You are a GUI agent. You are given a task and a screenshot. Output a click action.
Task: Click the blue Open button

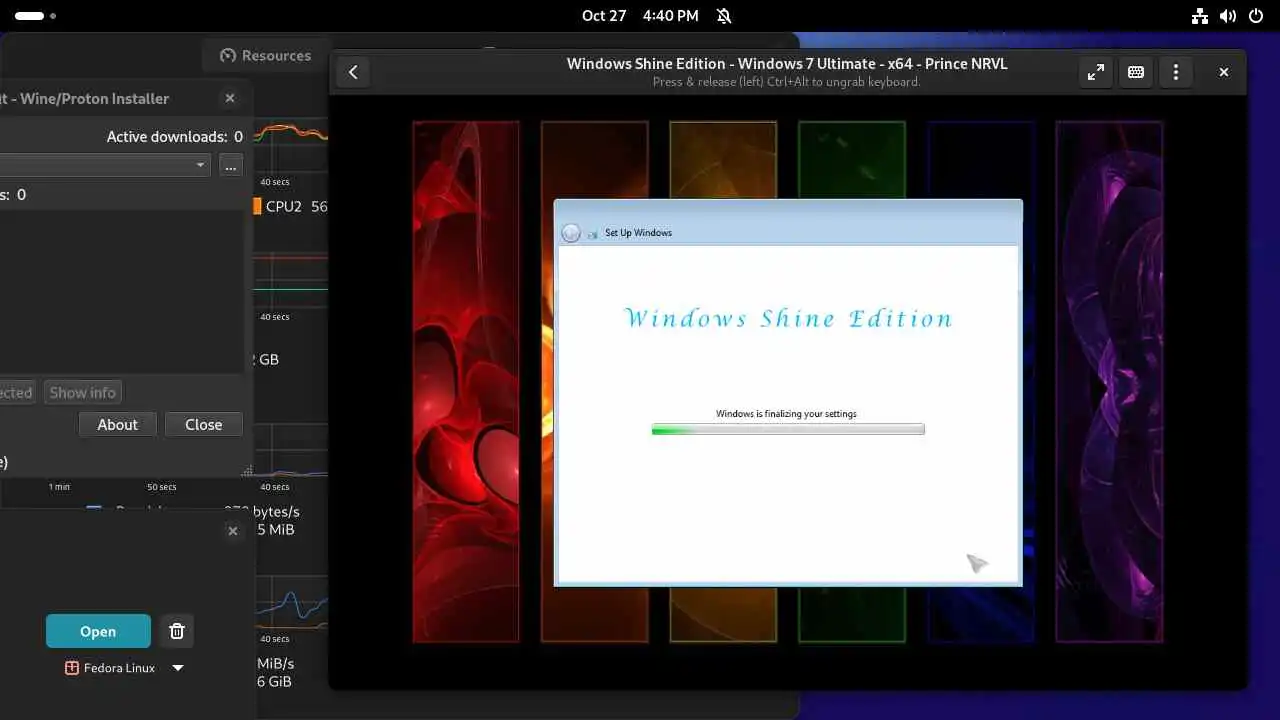98,631
